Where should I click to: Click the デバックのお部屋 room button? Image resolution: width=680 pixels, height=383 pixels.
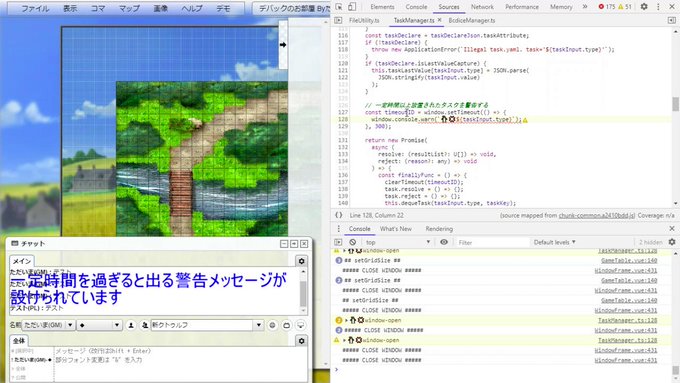292,8
